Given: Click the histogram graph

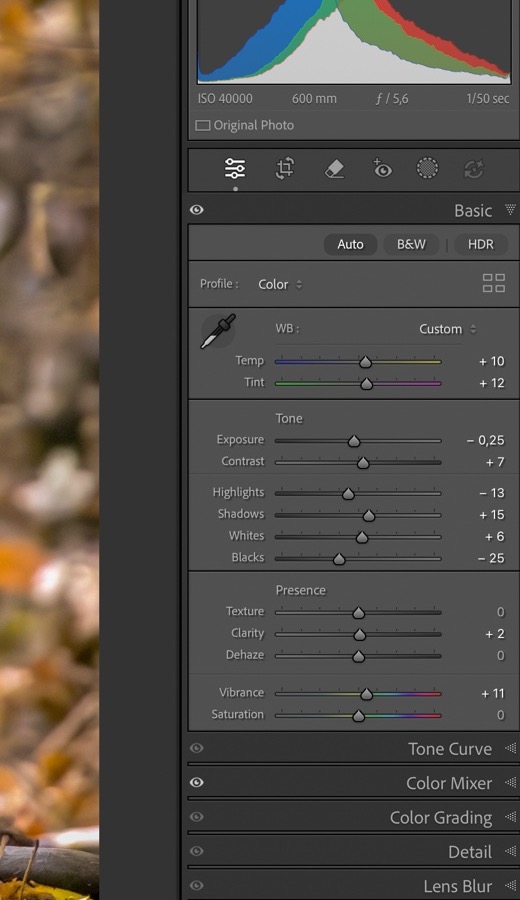Looking at the screenshot, I should point(354,41).
